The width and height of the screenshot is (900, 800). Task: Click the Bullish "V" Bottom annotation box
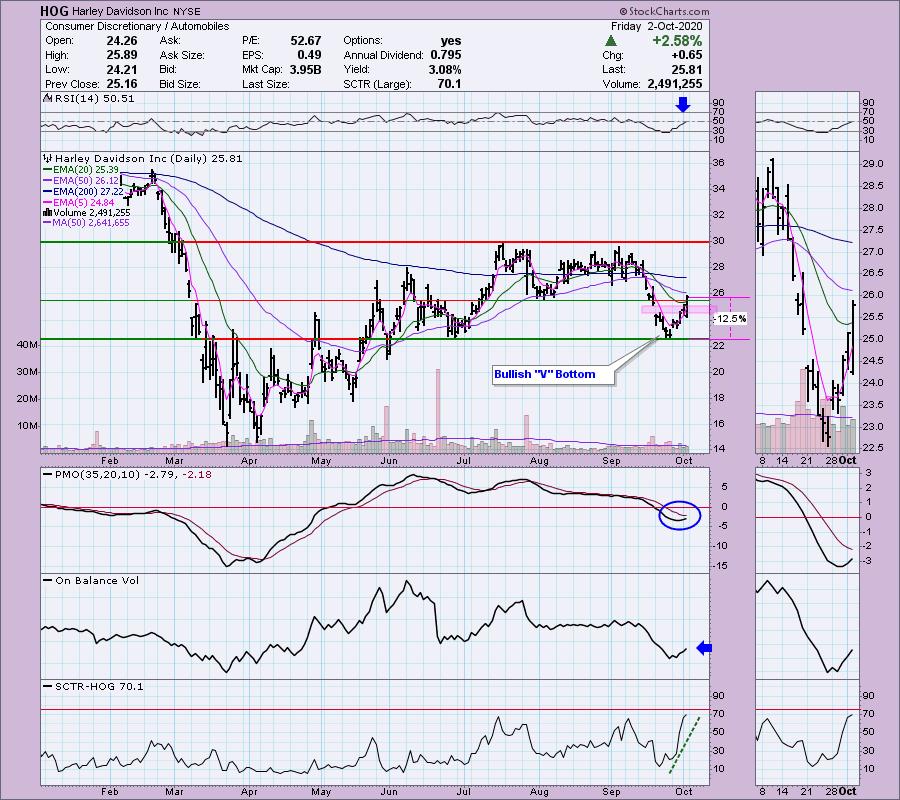pos(544,374)
